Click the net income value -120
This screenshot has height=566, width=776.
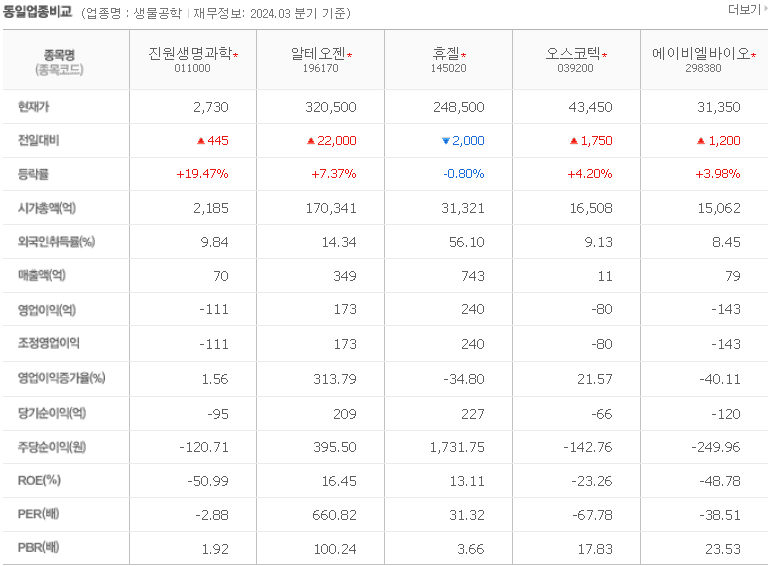(726, 414)
